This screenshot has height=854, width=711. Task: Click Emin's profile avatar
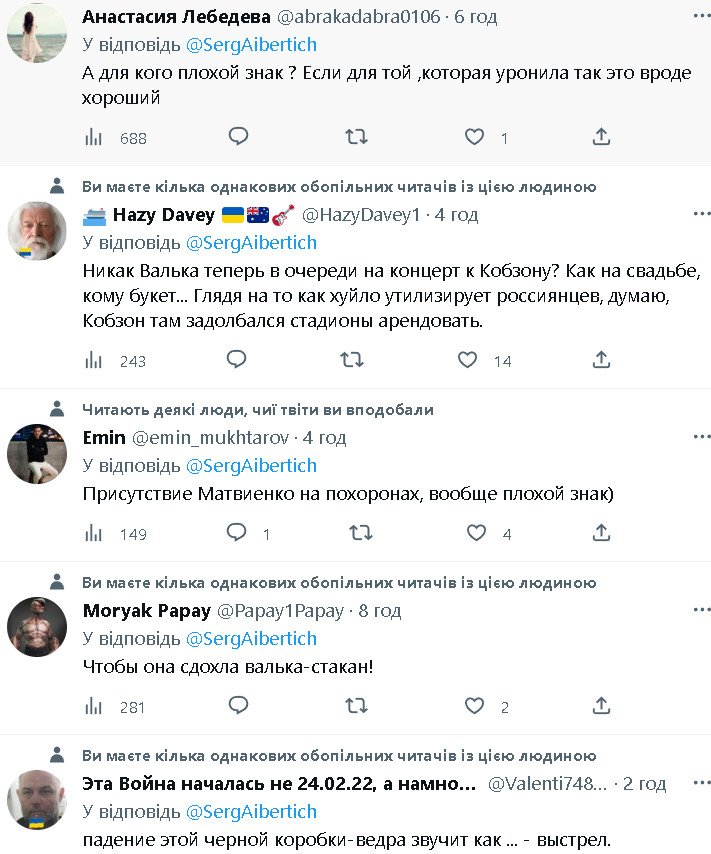(x=37, y=454)
